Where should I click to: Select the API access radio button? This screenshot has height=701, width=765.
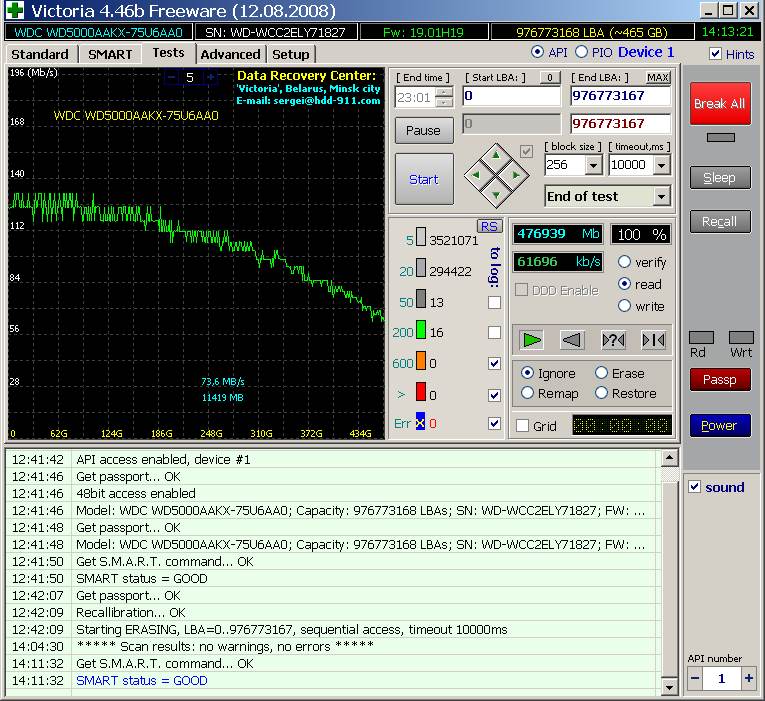tap(537, 52)
